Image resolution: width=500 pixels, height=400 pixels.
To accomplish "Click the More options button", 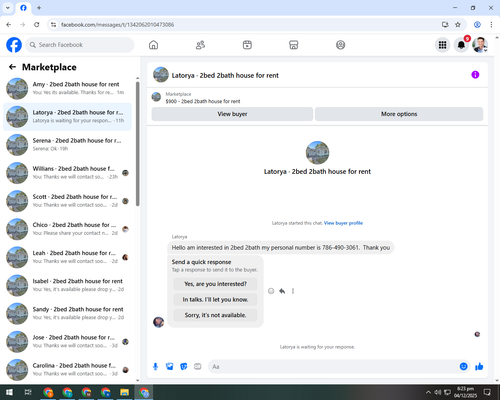I will [x=399, y=114].
